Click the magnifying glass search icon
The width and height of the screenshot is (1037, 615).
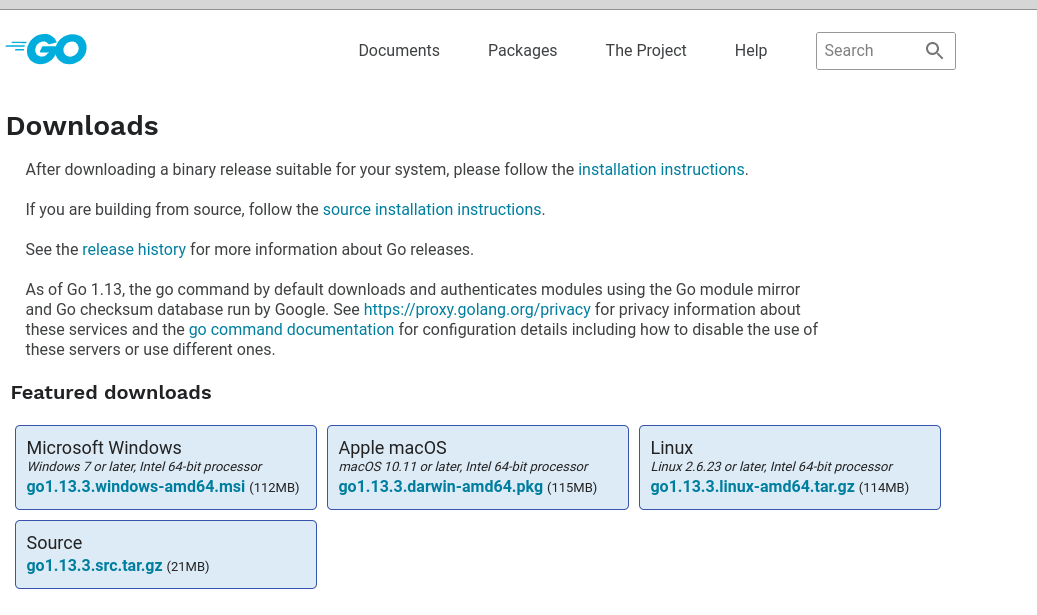934,50
